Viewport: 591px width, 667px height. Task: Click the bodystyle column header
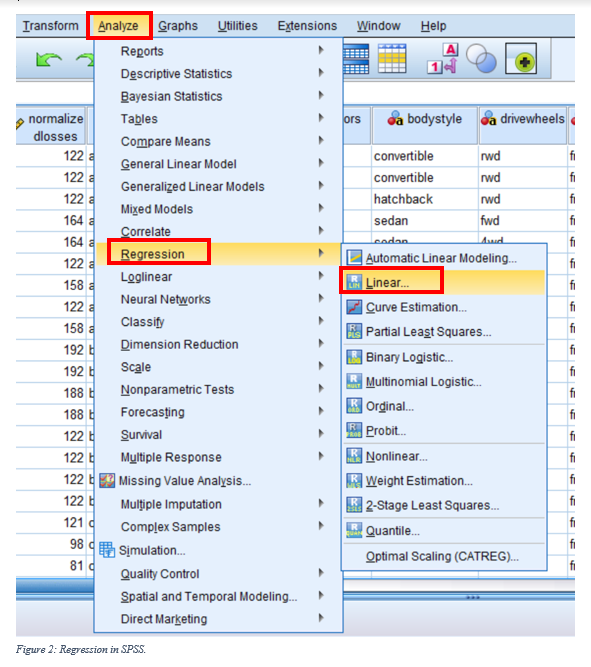(425, 125)
